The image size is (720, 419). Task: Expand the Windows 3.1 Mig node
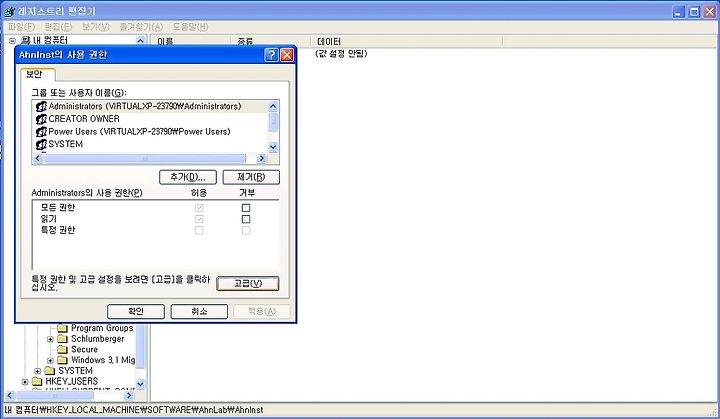tap(50, 361)
